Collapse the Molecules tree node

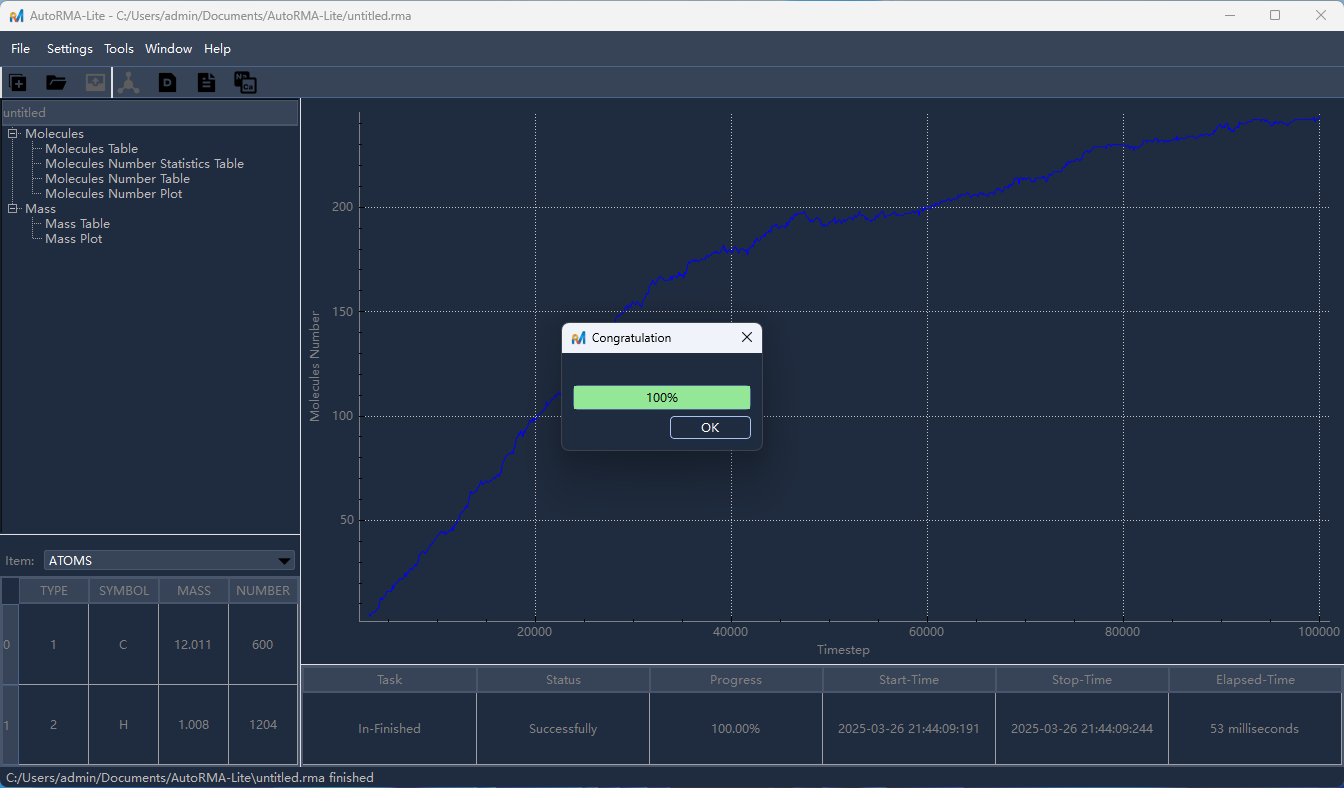point(13,133)
